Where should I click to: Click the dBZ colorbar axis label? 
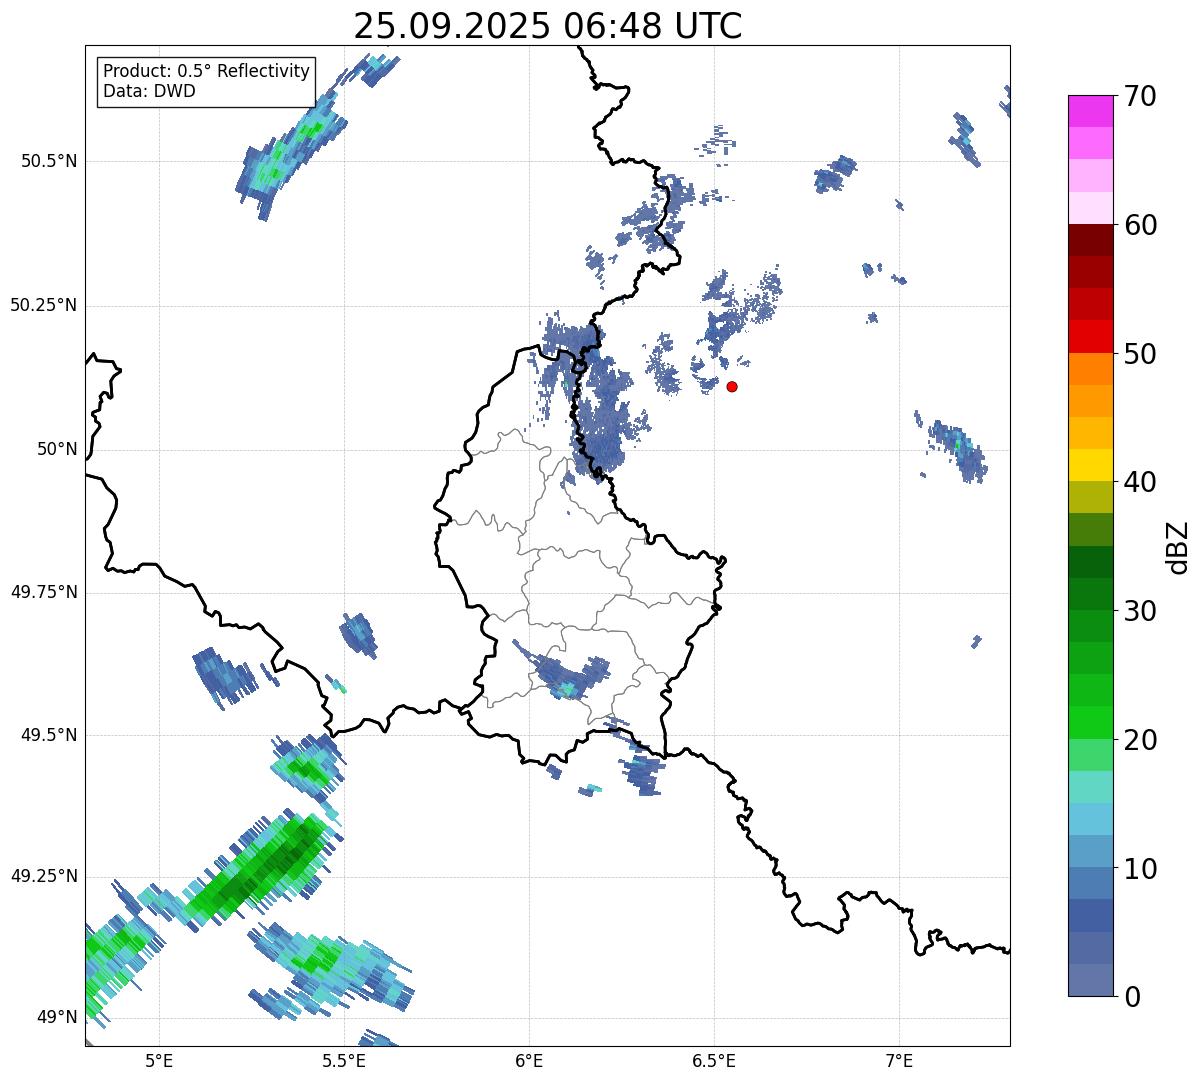click(1178, 547)
